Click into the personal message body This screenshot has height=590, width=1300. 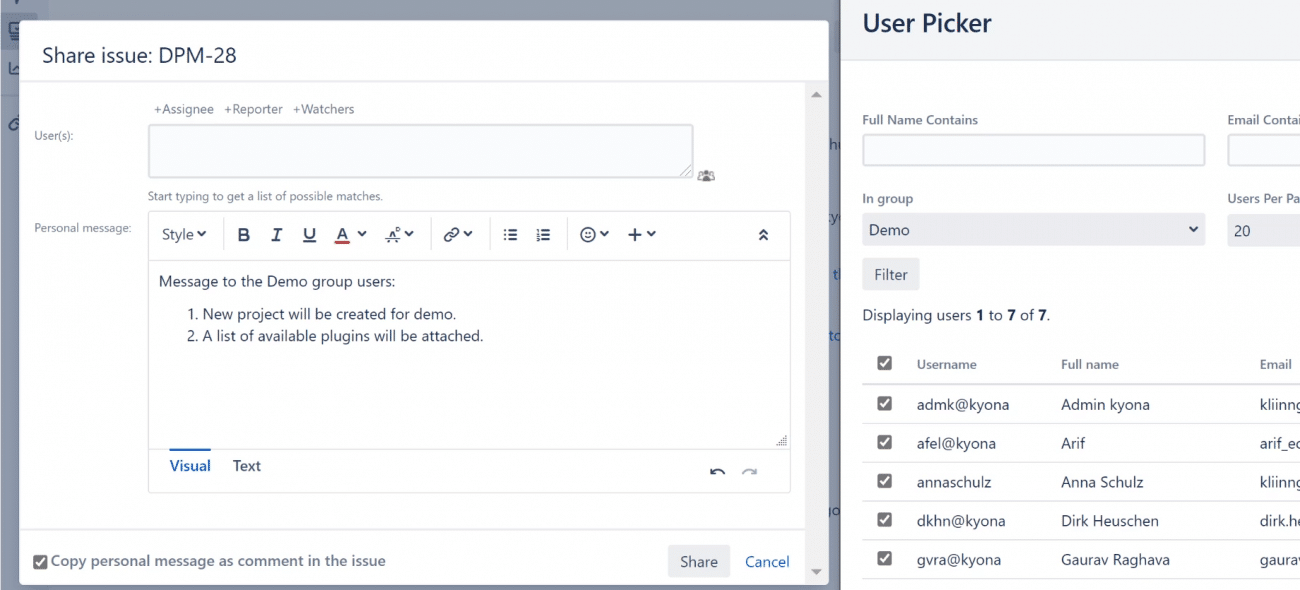pyautogui.click(x=469, y=355)
